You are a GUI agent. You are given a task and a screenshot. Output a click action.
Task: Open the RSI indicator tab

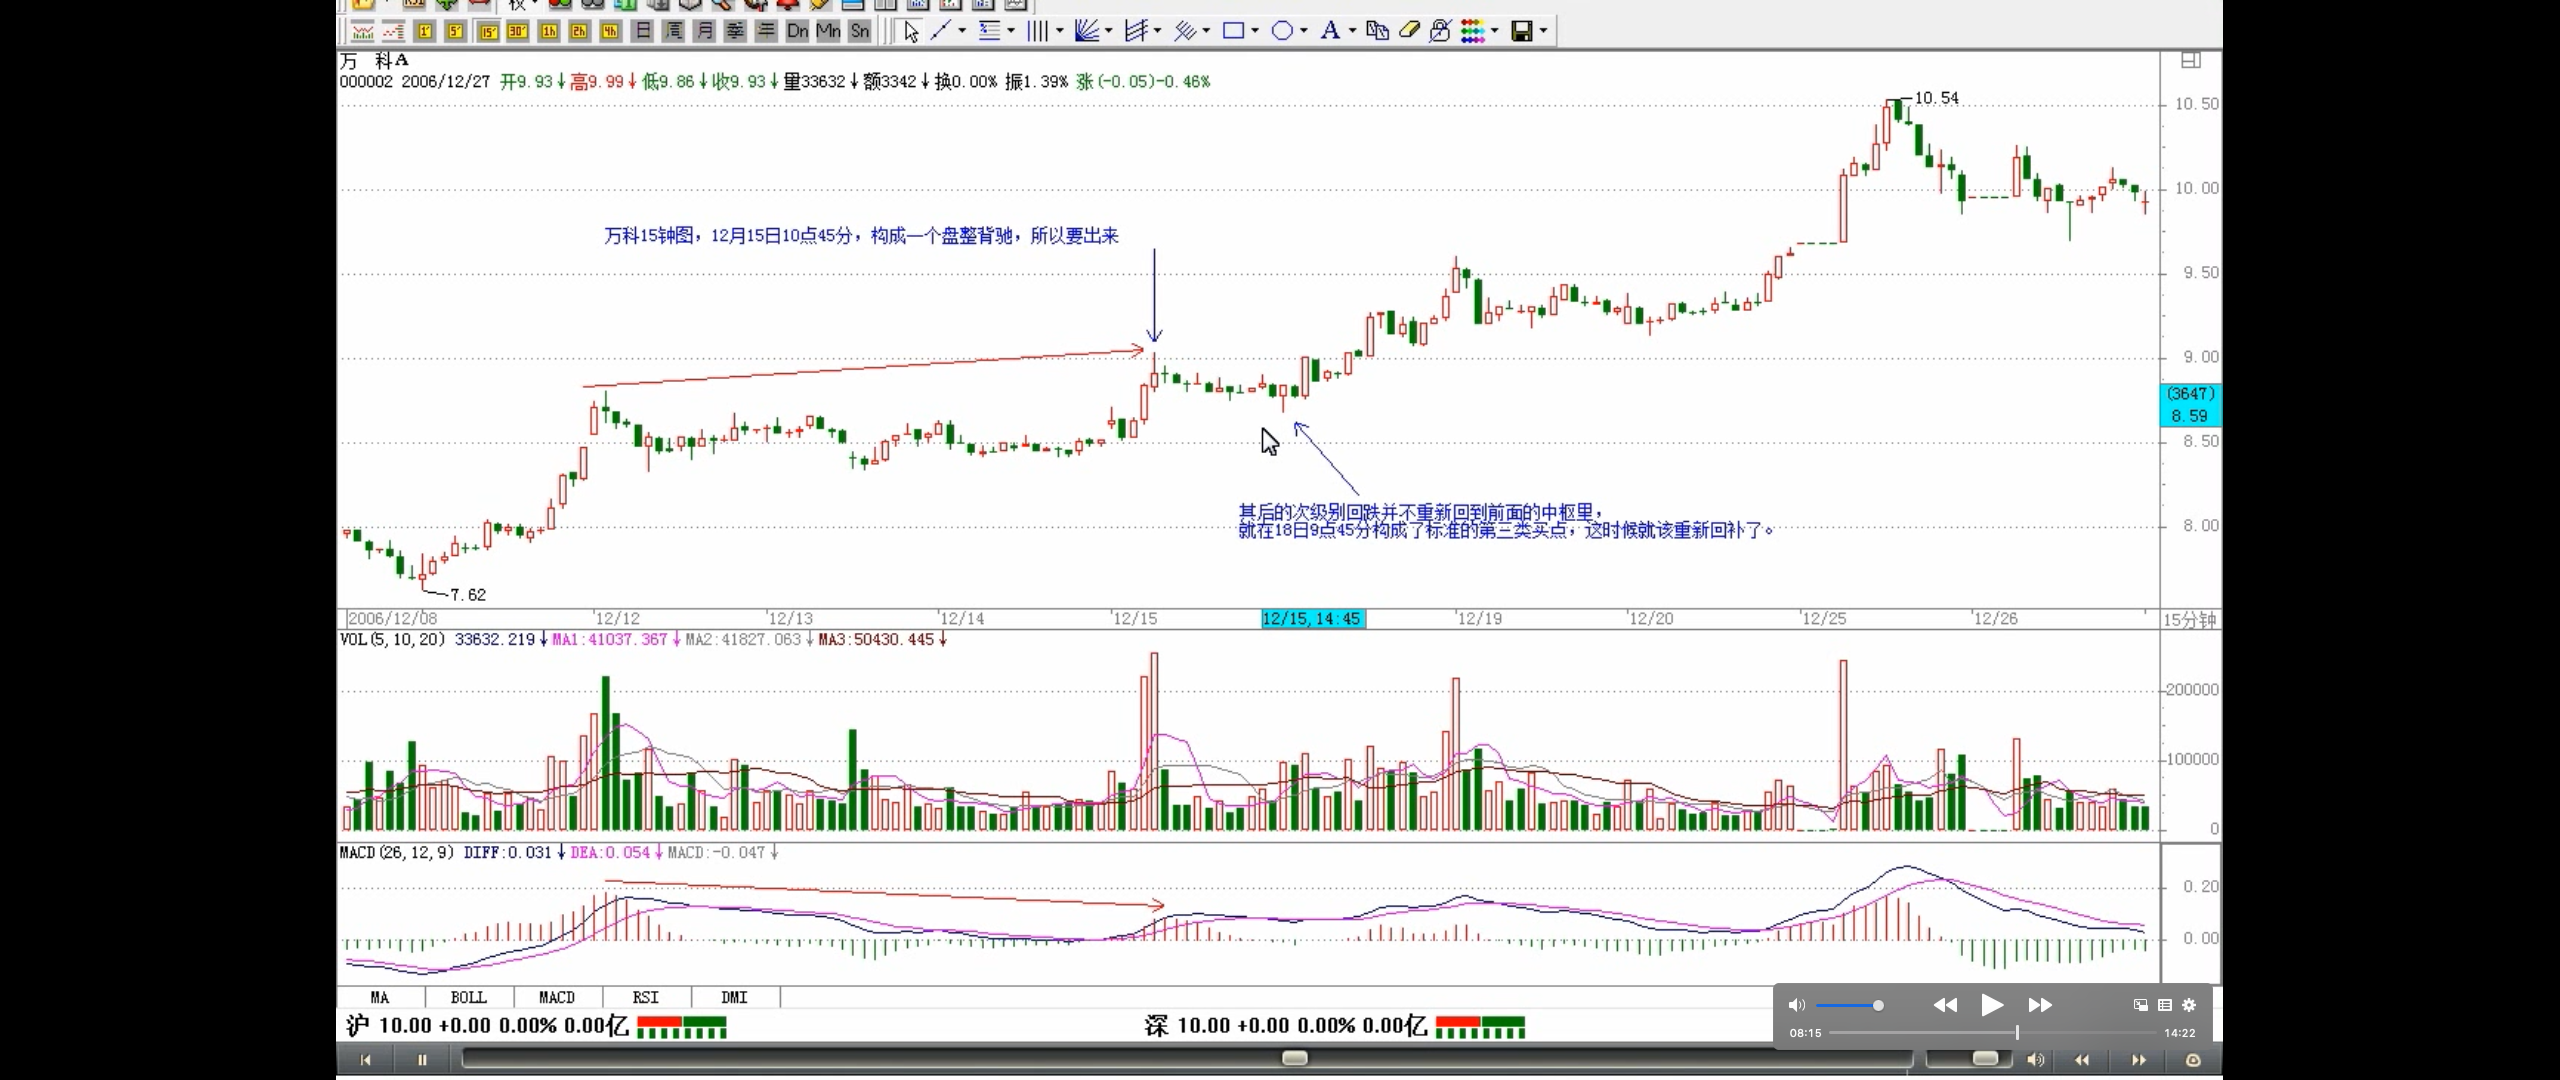(646, 997)
